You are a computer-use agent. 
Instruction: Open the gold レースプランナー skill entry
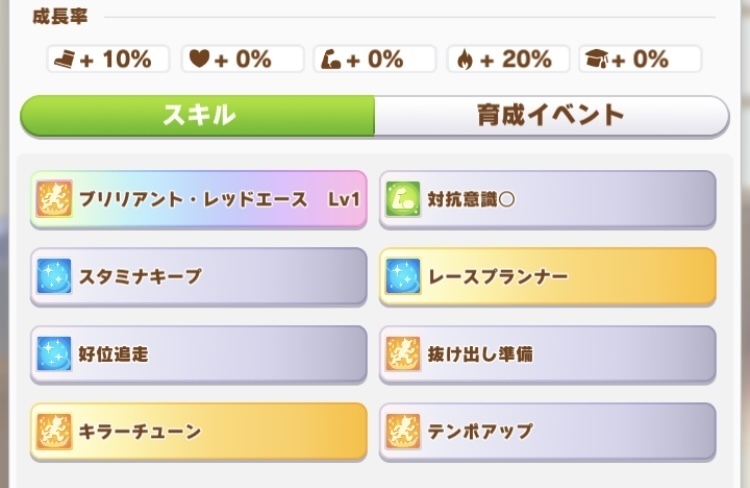[548, 277]
